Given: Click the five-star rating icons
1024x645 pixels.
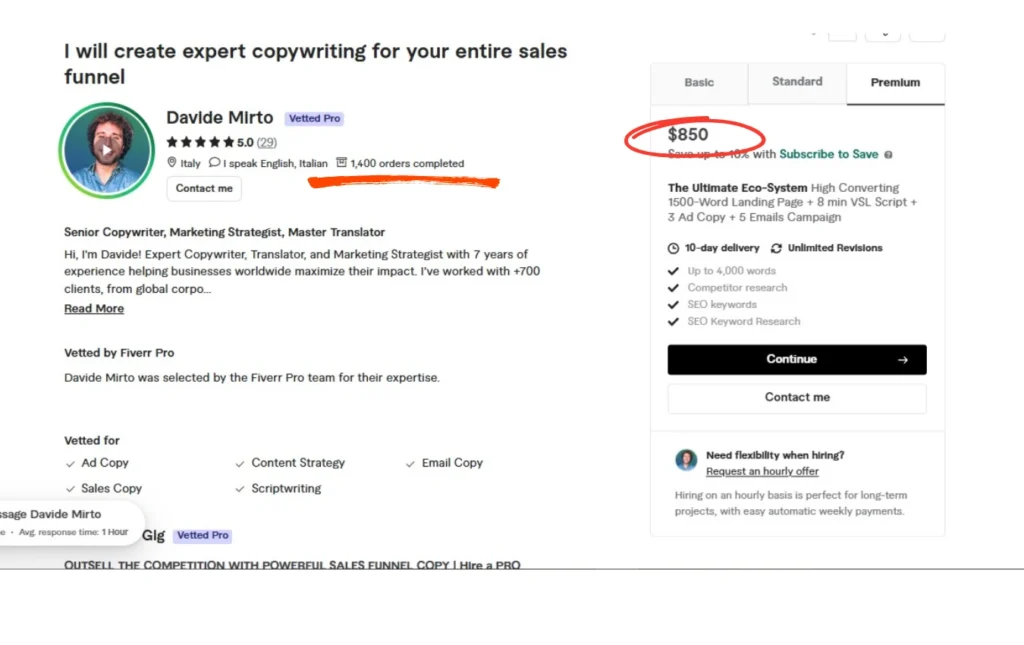Looking at the screenshot, I should [x=200, y=143].
